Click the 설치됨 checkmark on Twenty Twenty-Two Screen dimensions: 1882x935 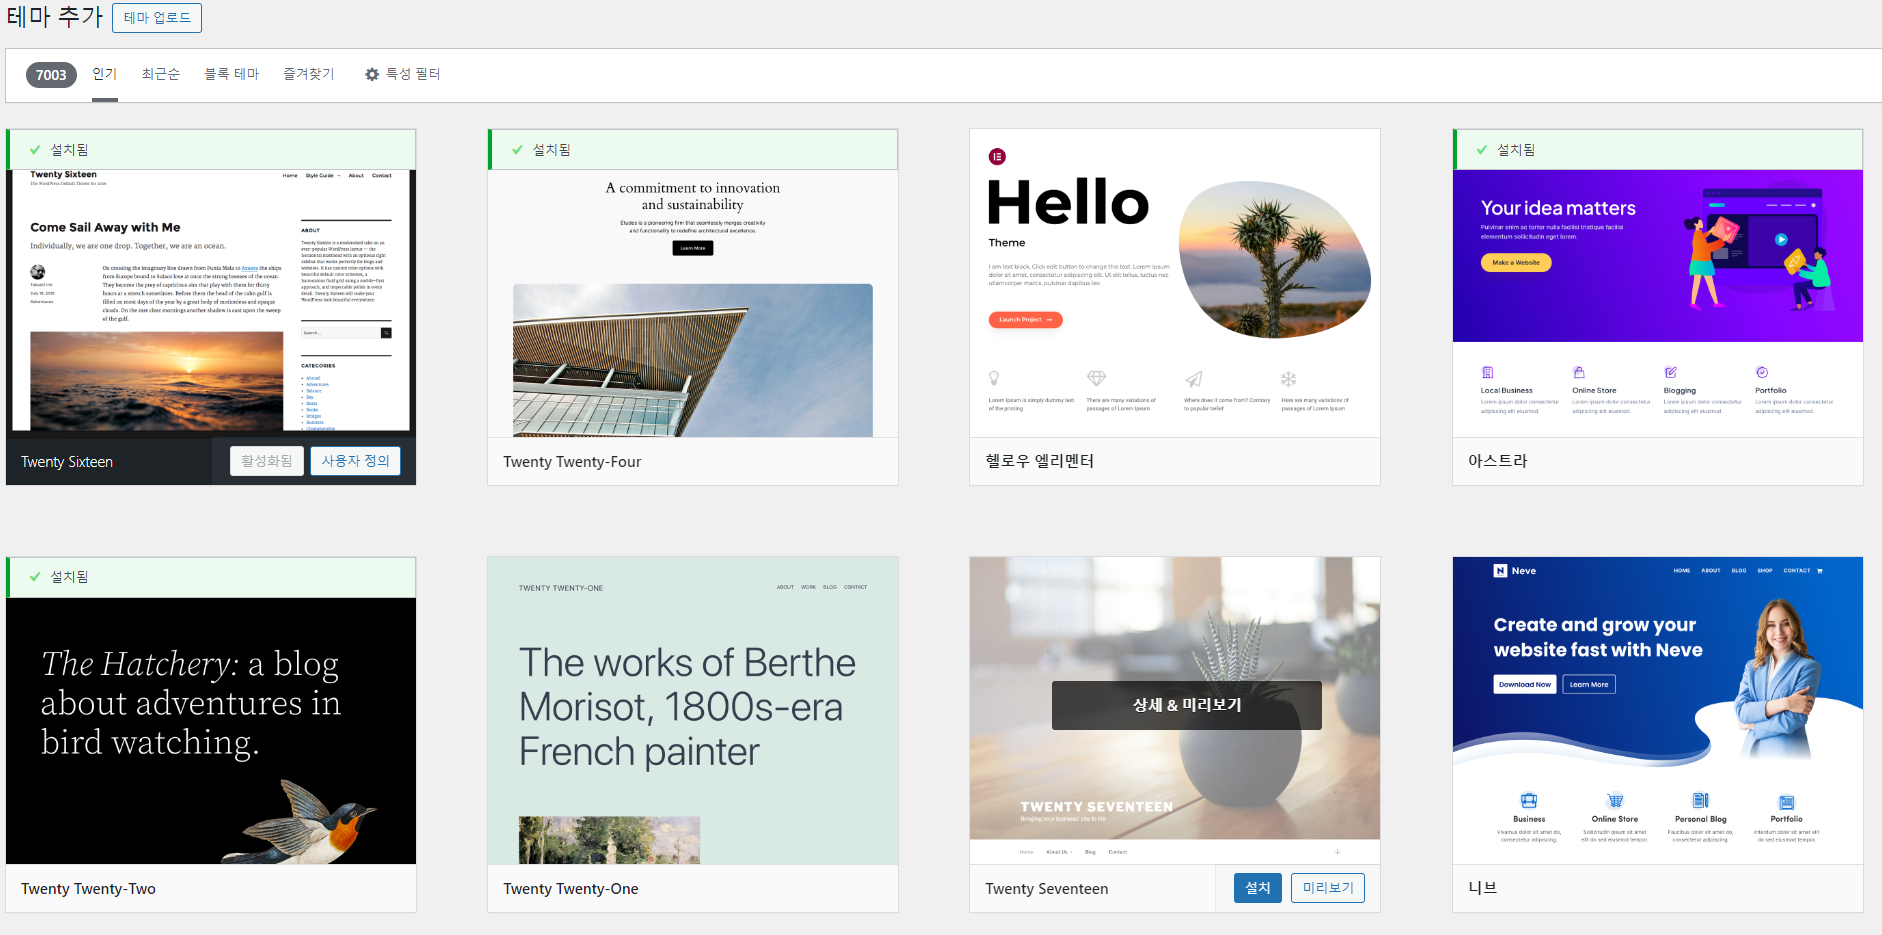pos(35,577)
